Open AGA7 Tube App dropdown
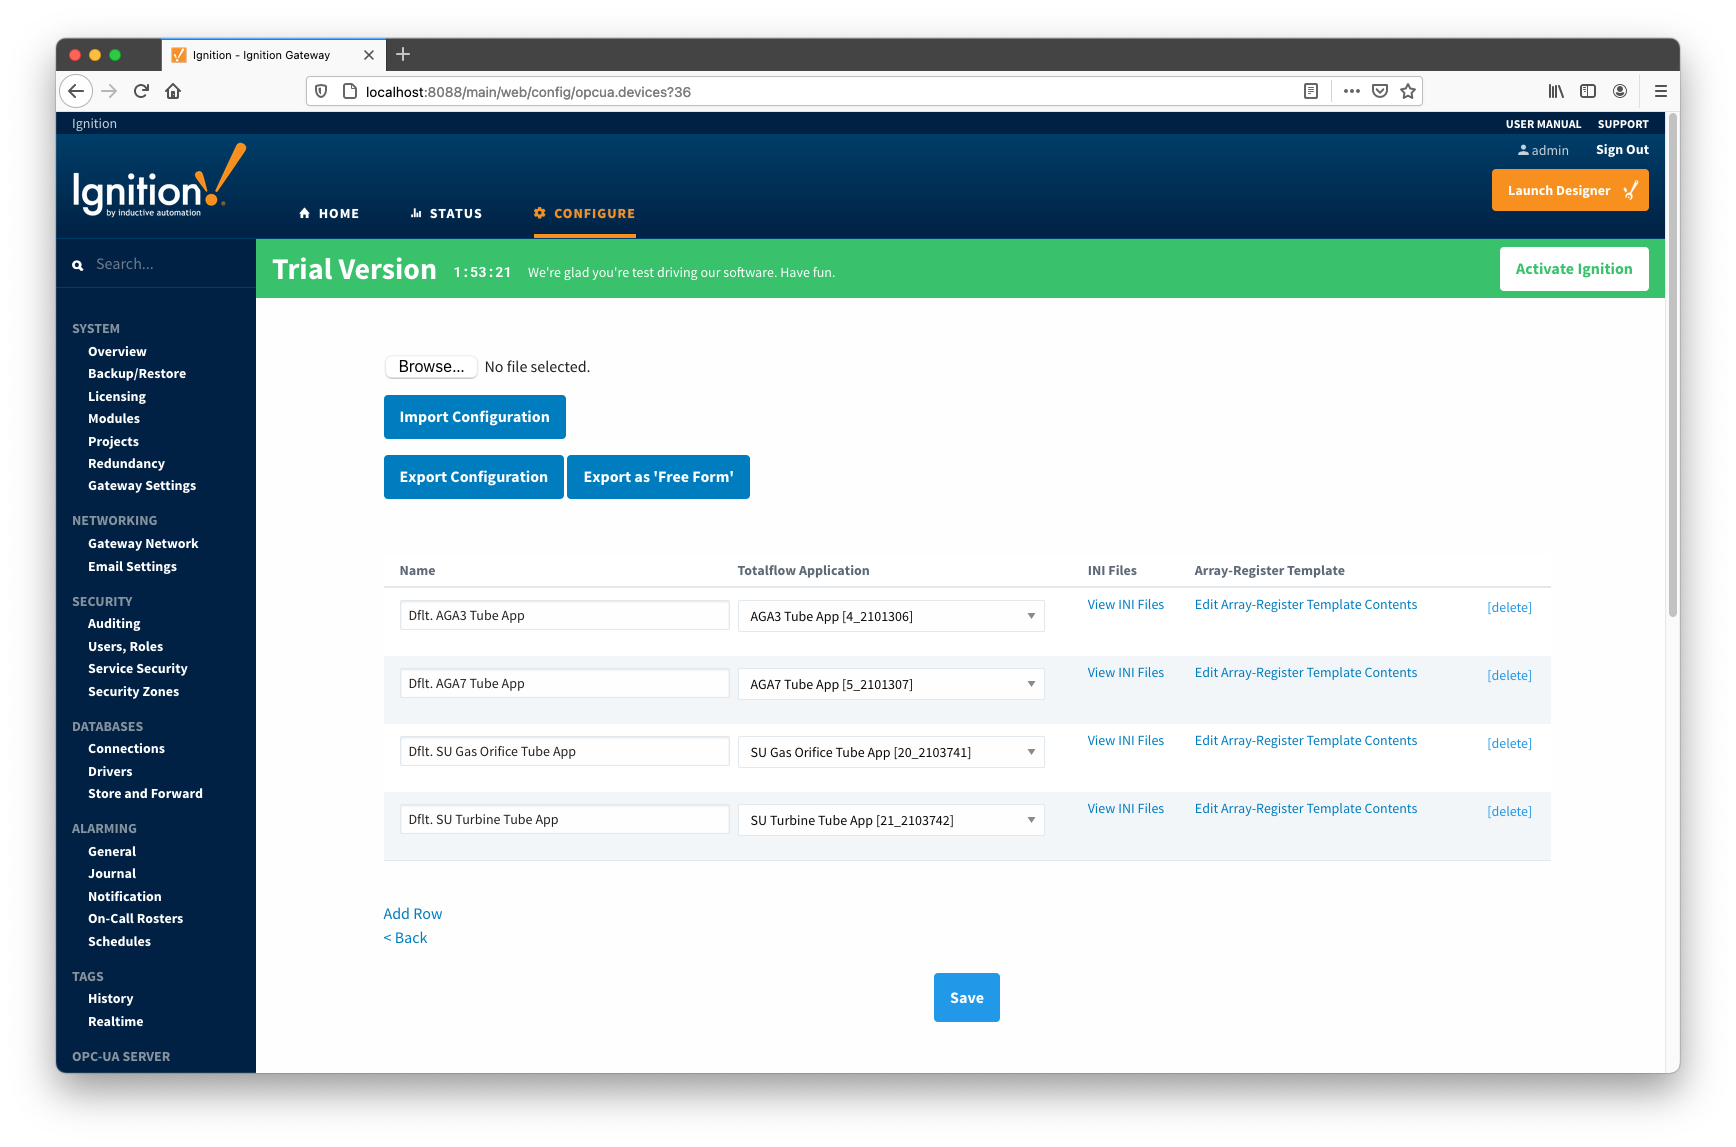Viewport: 1736px width, 1147px height. (891, 684)
